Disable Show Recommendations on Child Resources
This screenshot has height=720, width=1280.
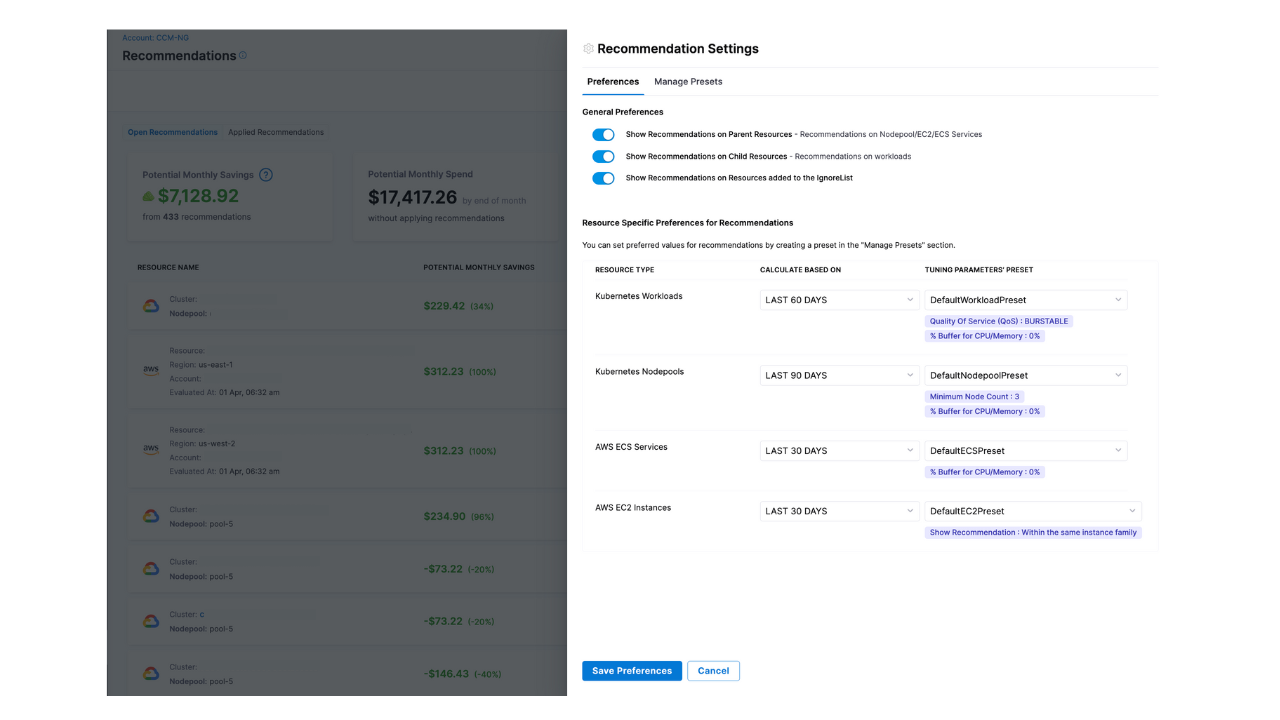(603, 156)
